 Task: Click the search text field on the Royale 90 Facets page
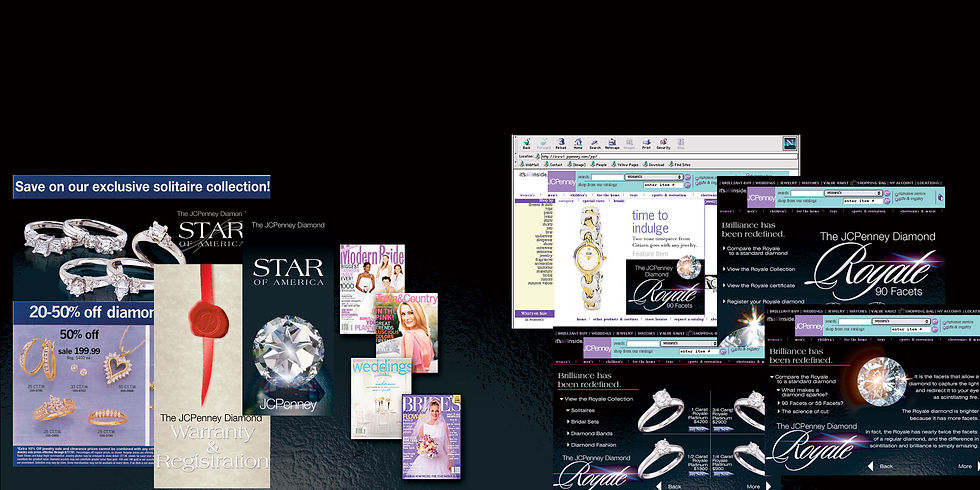coord(807,193)
